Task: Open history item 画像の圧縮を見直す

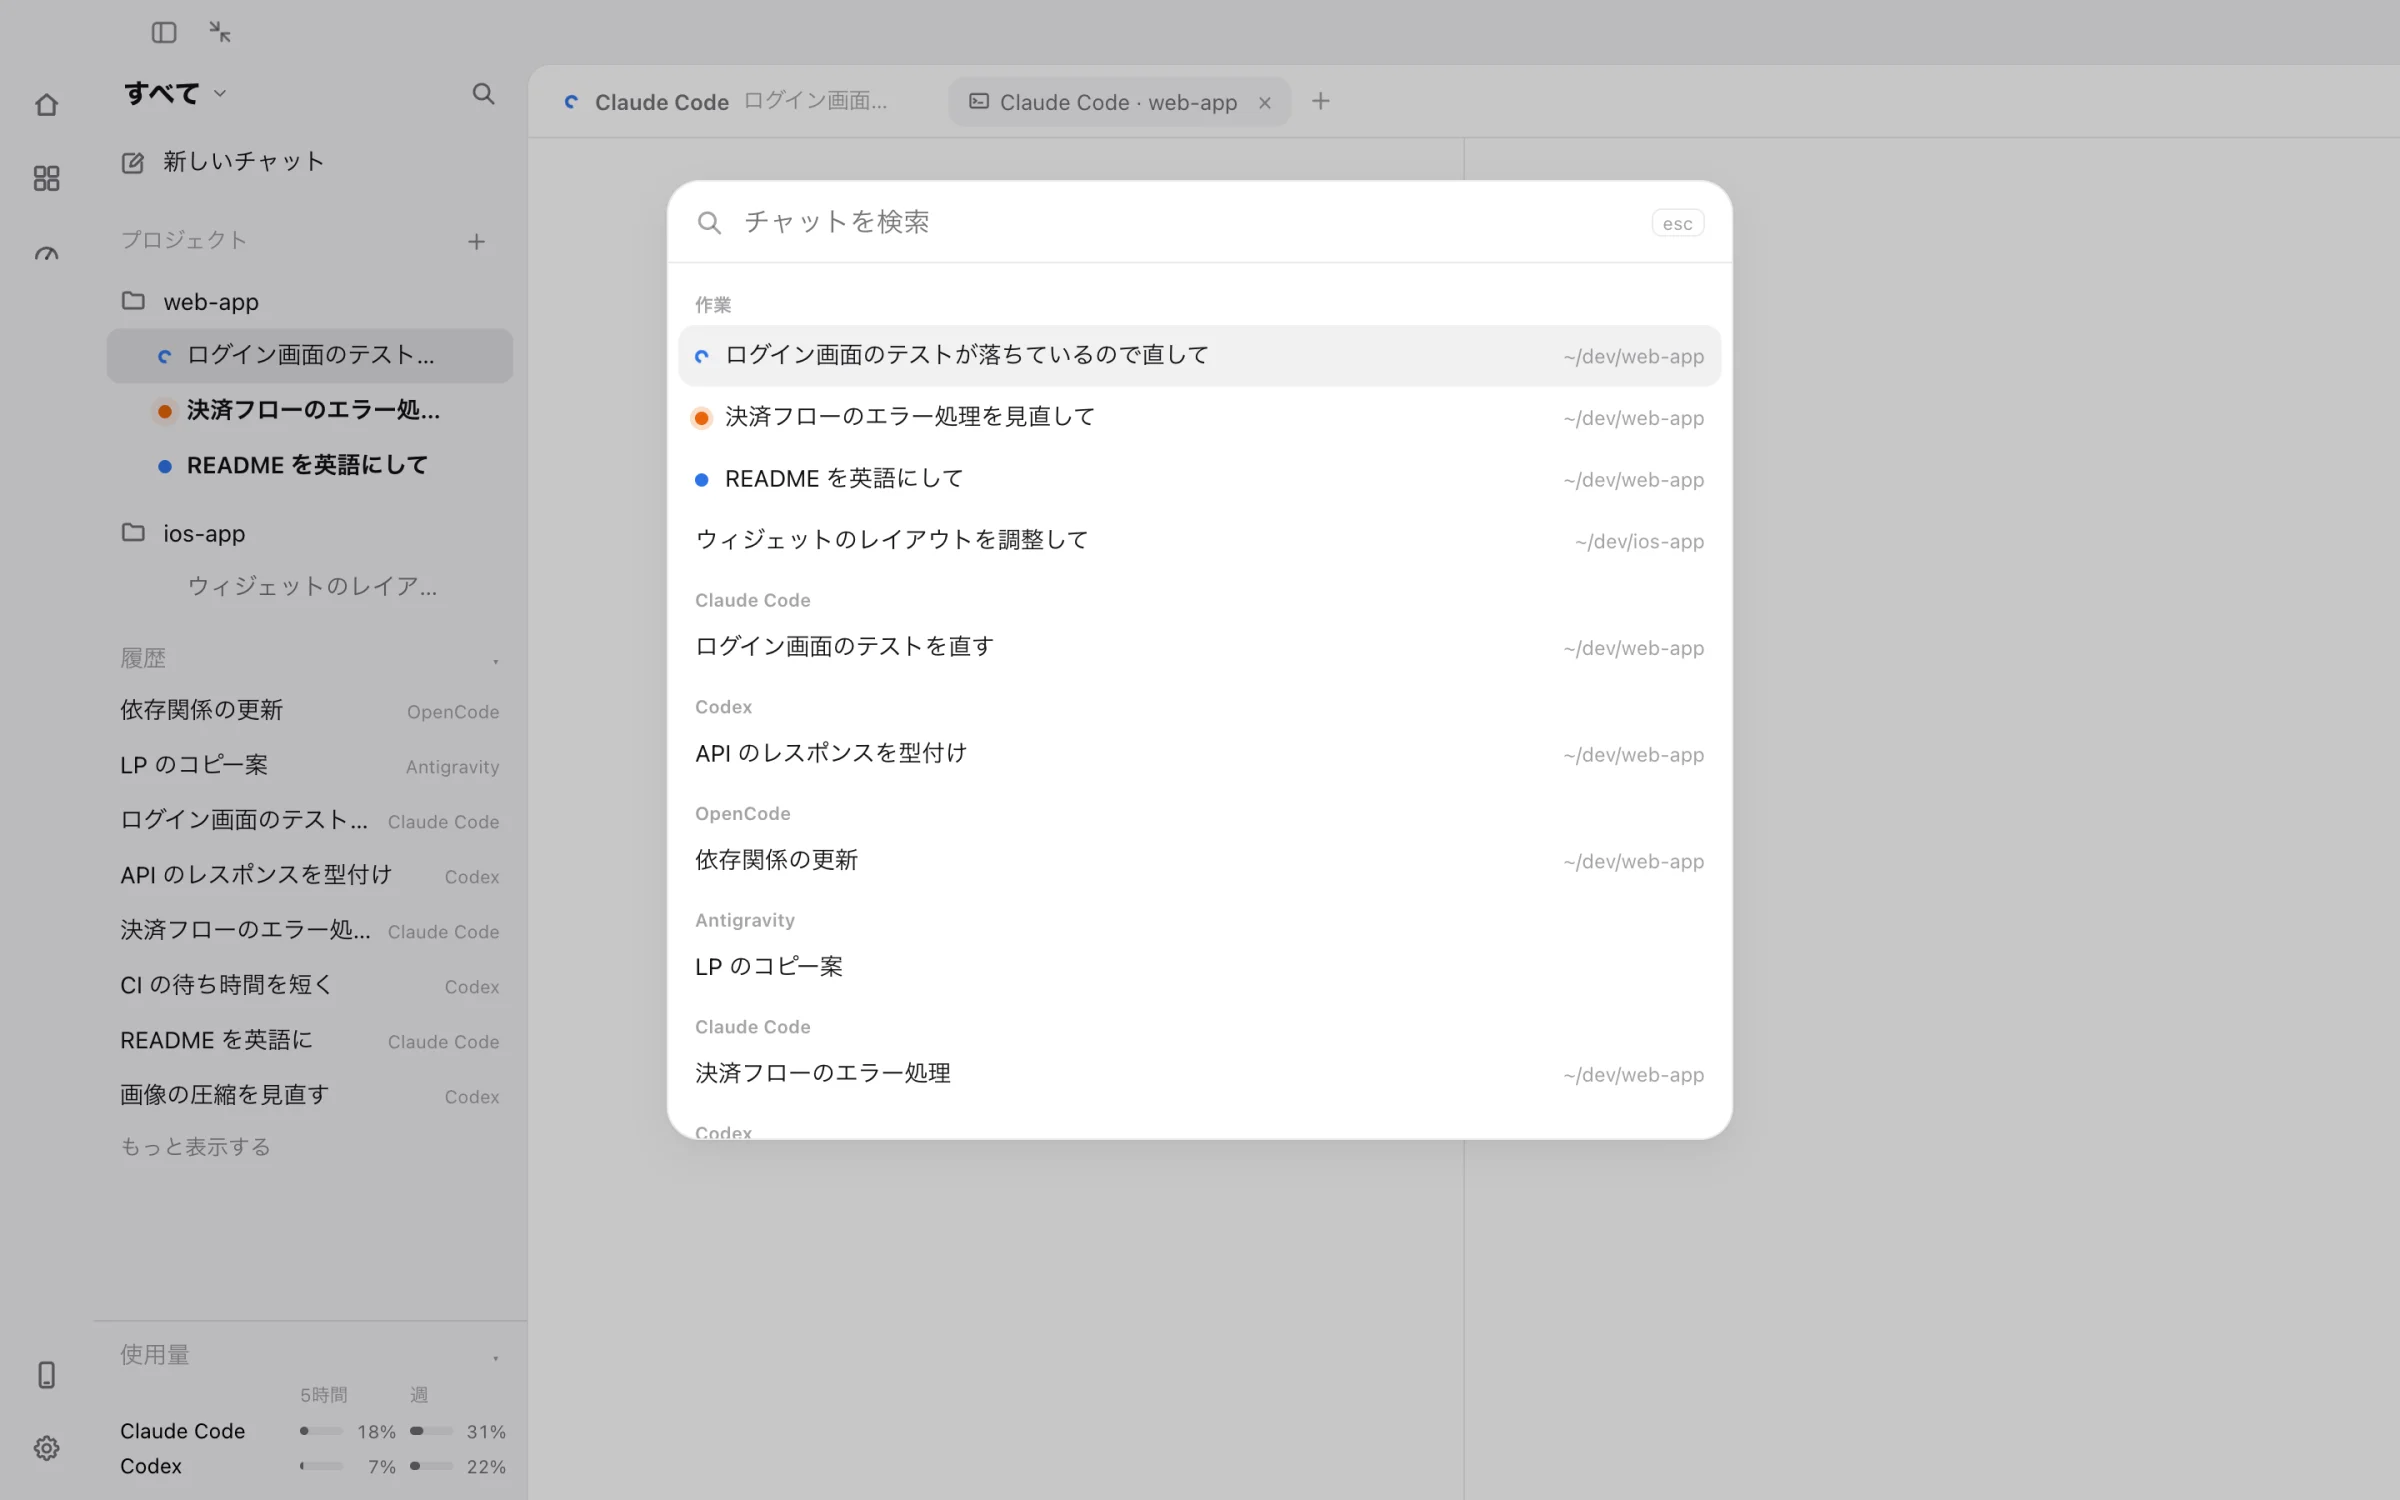Action: coord(310,1095)
